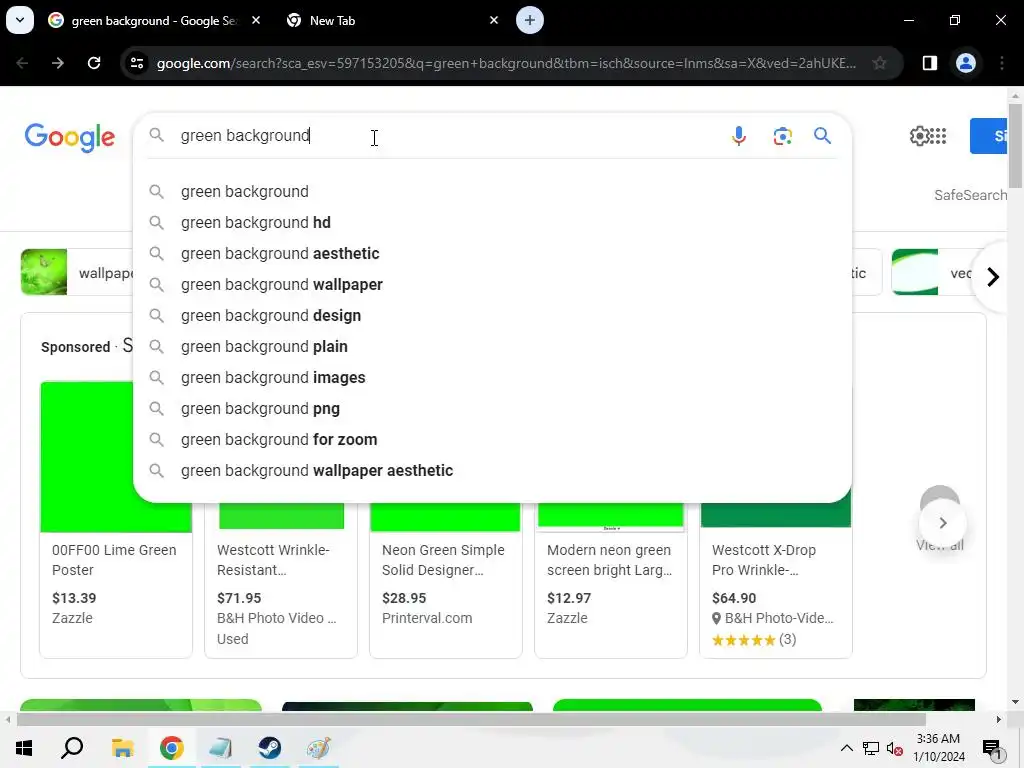The height and width of the screenshot is (768, 1024).
Task: Open 00FF00 Lime Green Poster product
Action: 114,560
